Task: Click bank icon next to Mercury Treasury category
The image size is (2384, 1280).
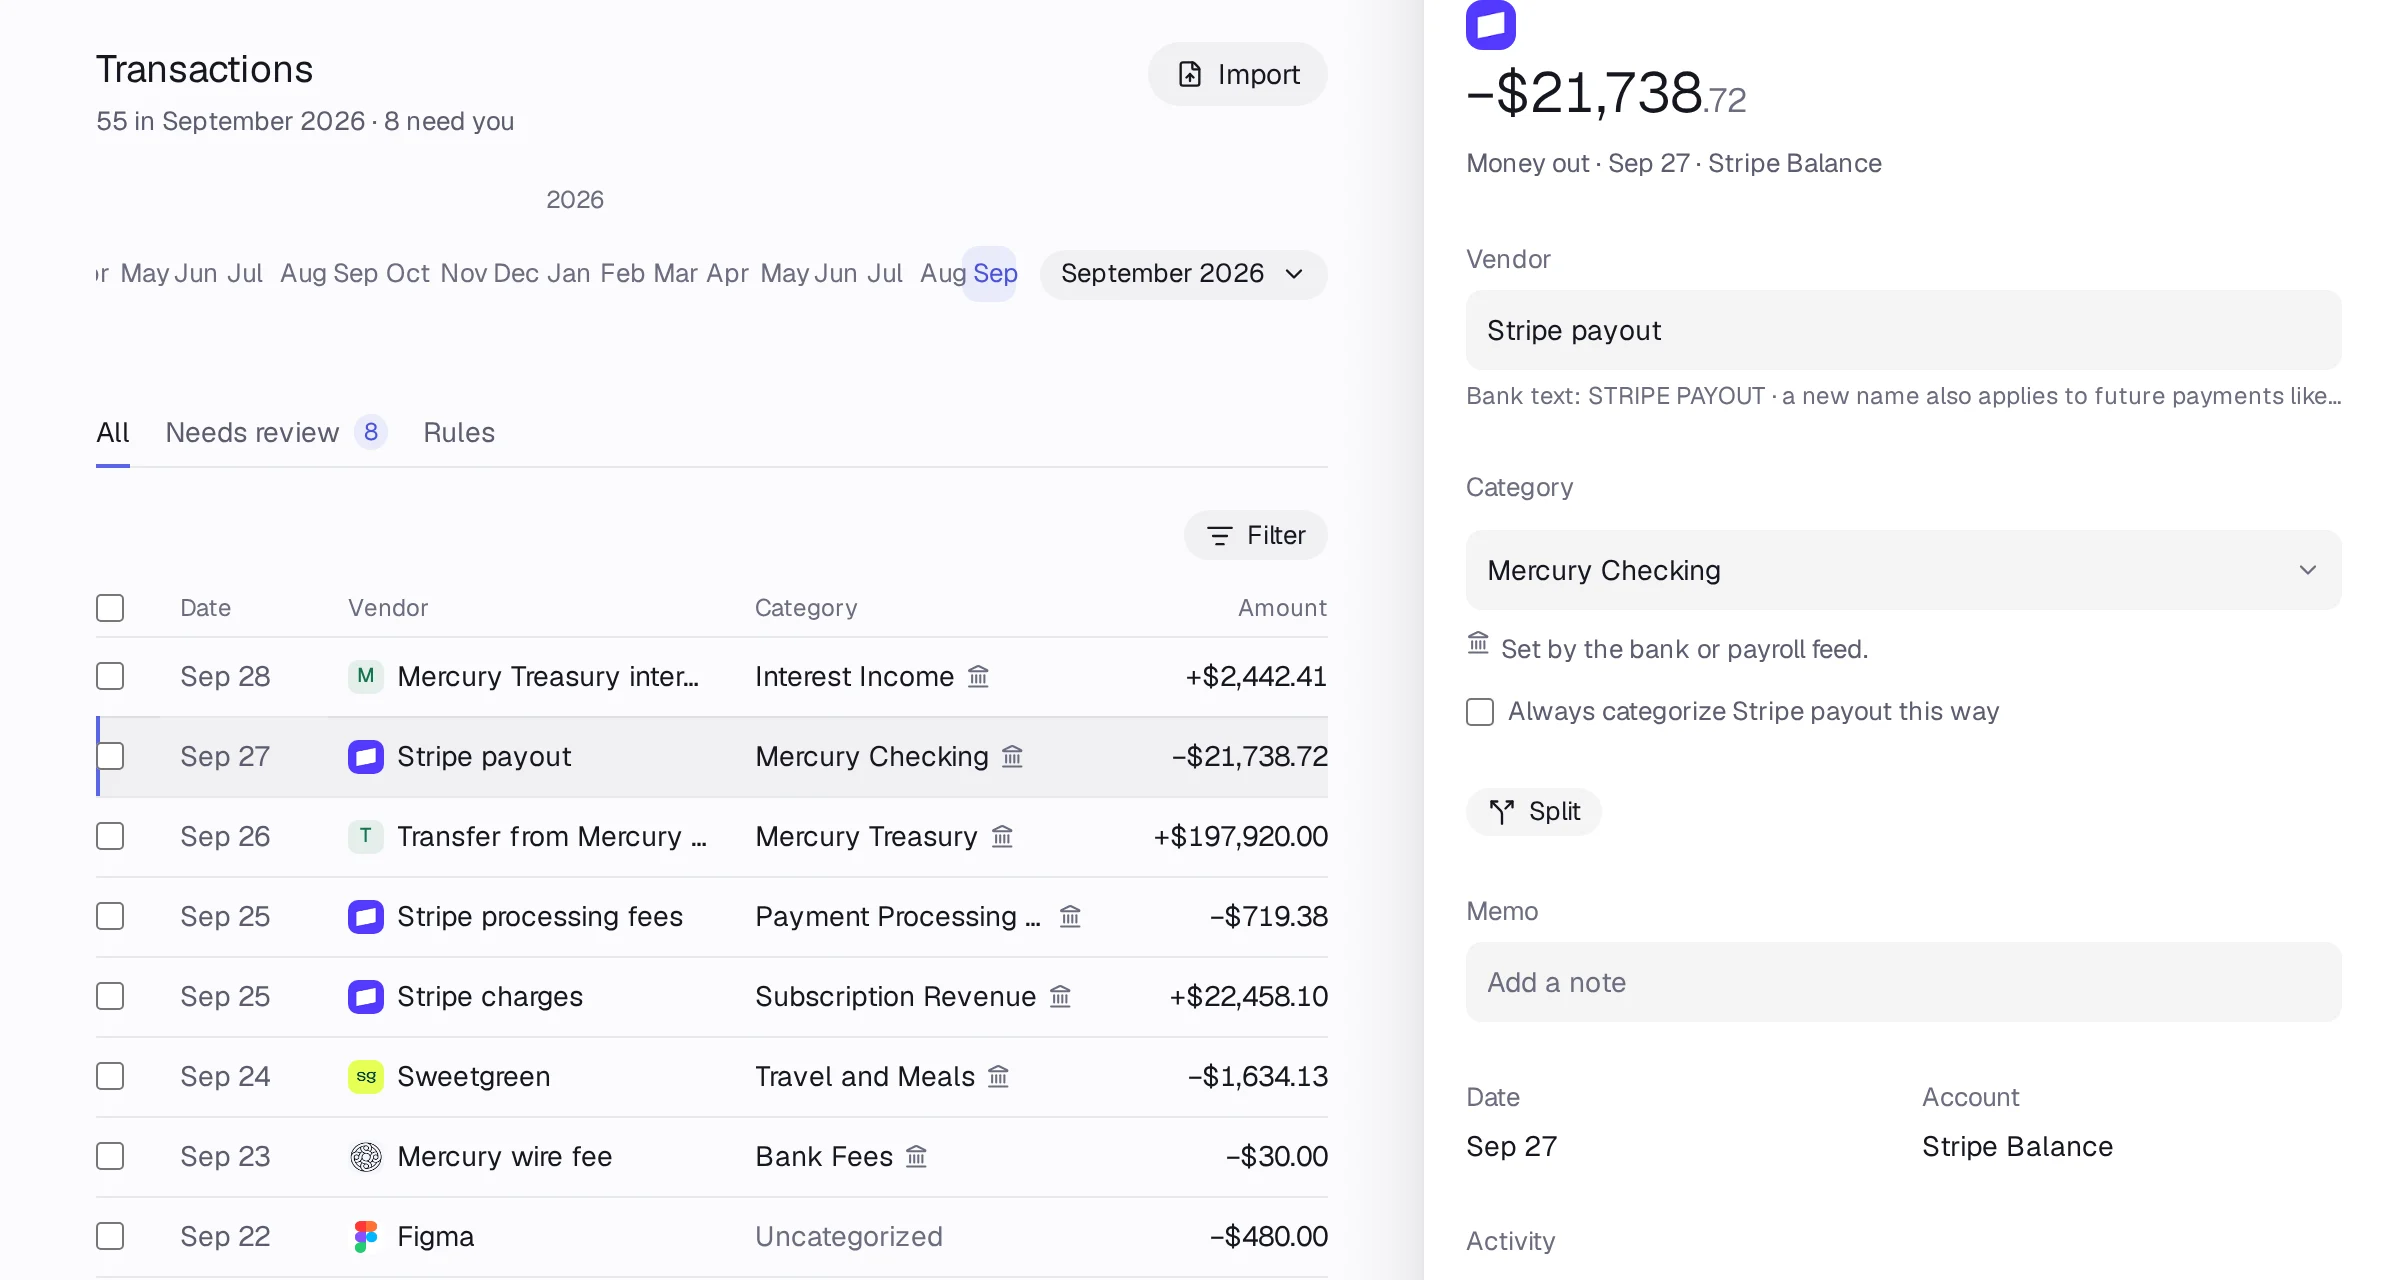Action: click(1002, 836)
